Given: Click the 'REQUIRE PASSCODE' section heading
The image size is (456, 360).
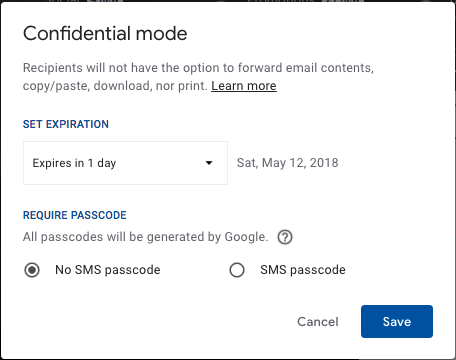Looking at the screenshot, I should point(75,215).
